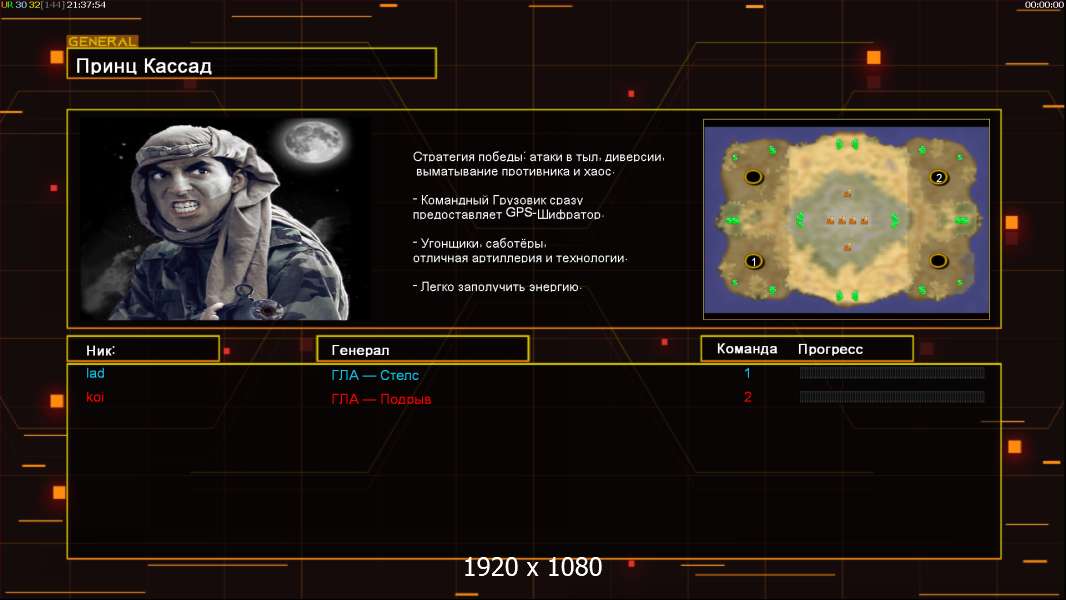The image size is (1066, 600).
Task: Select player nickname "koi"
Action: click(x=95, y=397)
